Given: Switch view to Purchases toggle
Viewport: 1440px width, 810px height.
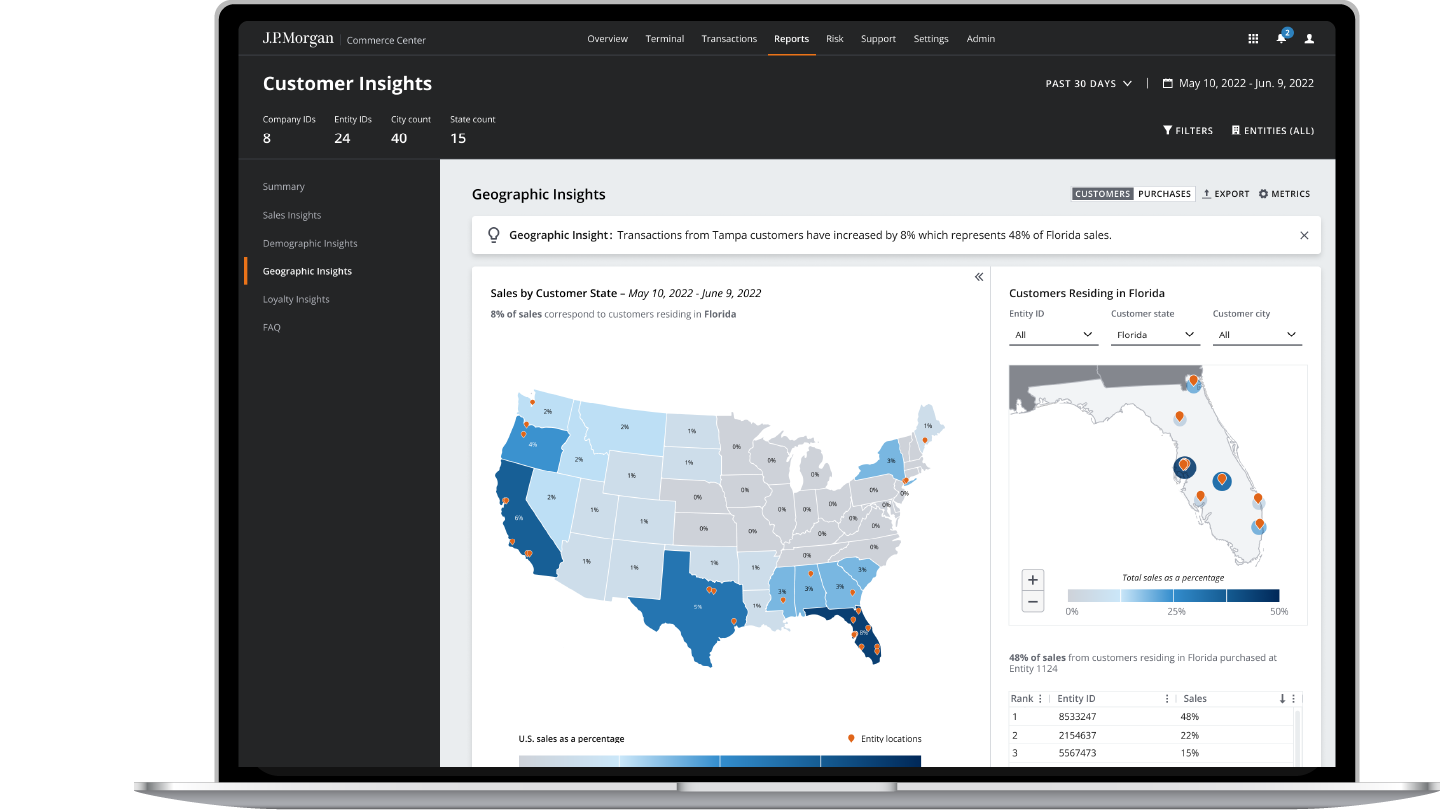Looking at the screenshot, I should pos(1164,194).
